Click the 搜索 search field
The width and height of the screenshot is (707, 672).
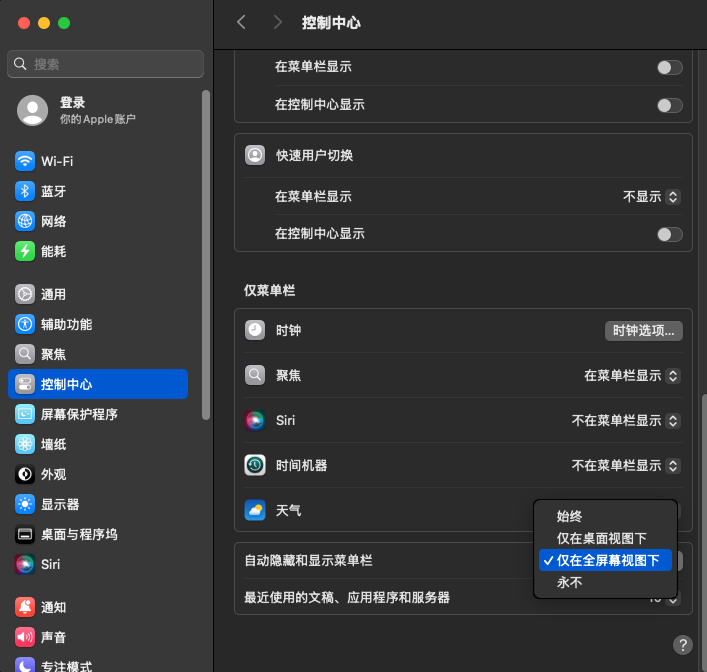pyautogui.click(x=105, y=64)
